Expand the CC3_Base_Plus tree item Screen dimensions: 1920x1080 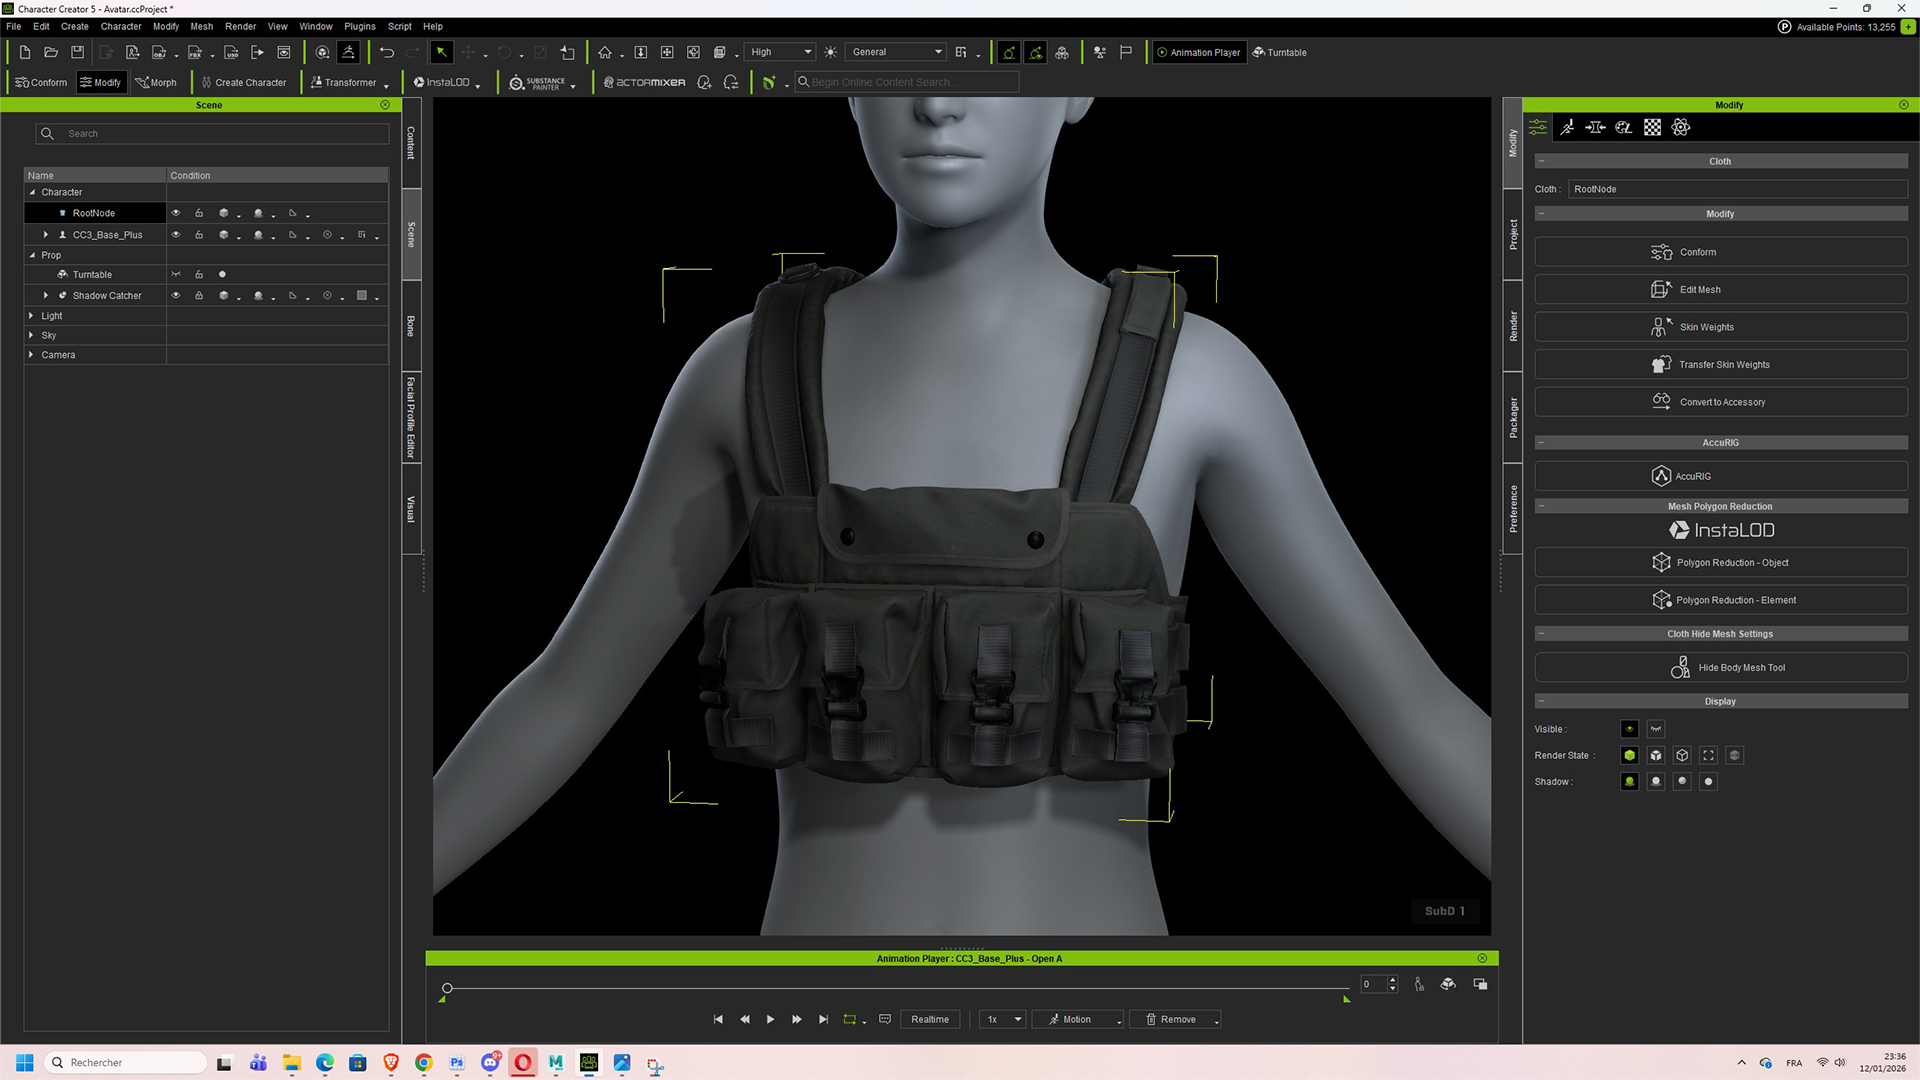pos(45,234)
